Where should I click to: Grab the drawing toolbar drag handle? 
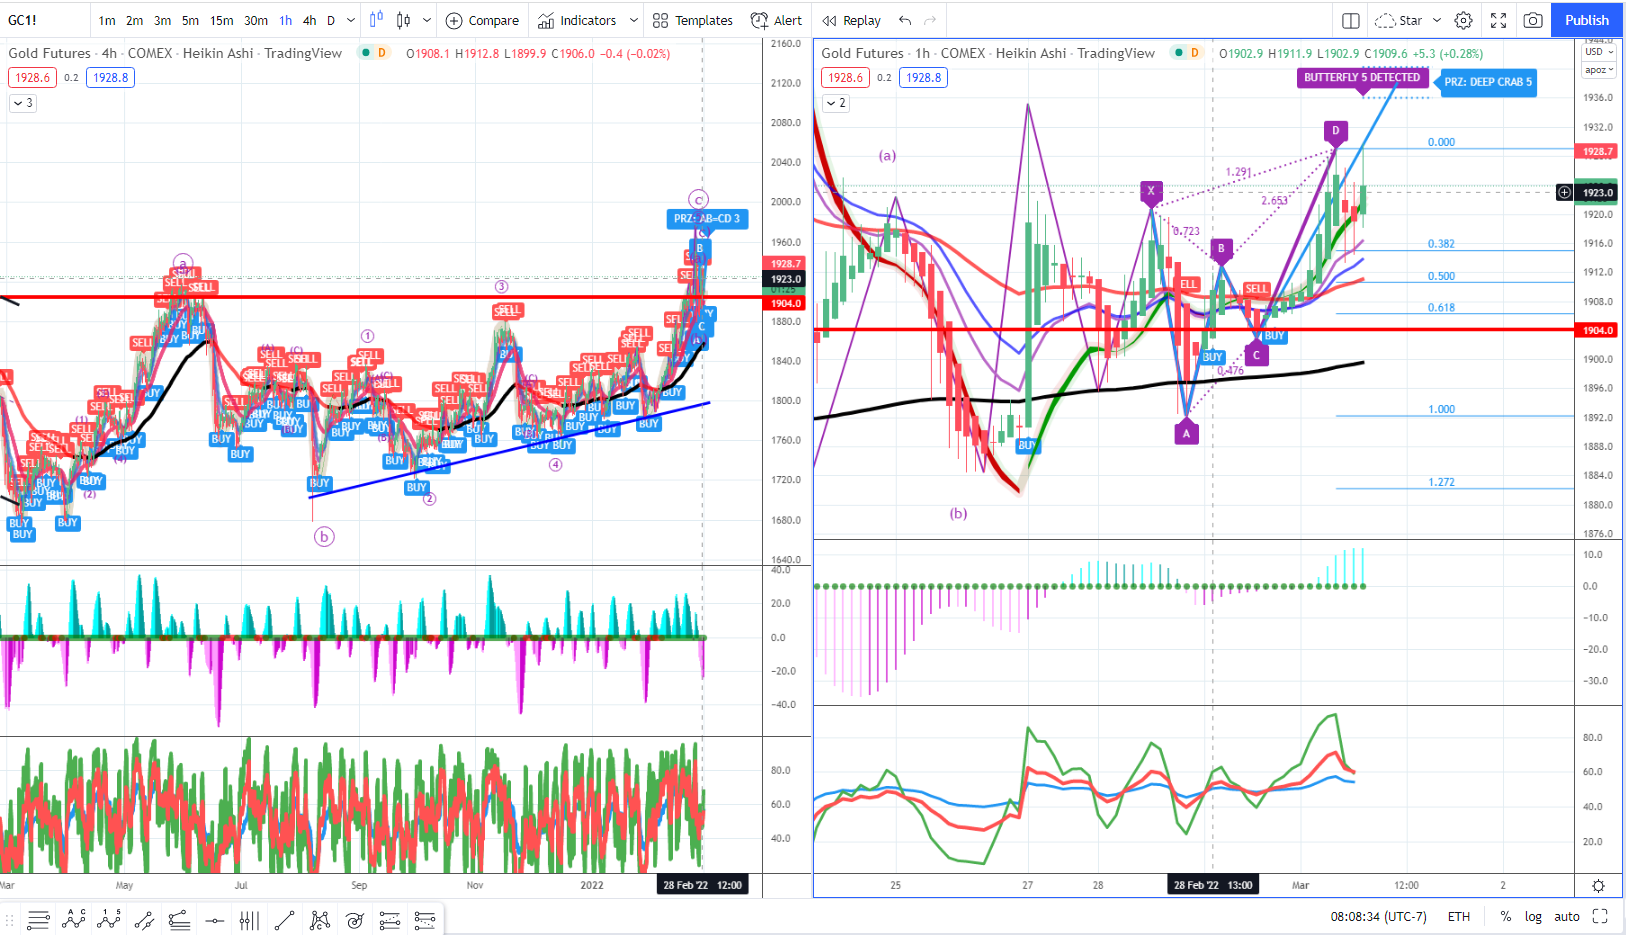coord(11,920)
